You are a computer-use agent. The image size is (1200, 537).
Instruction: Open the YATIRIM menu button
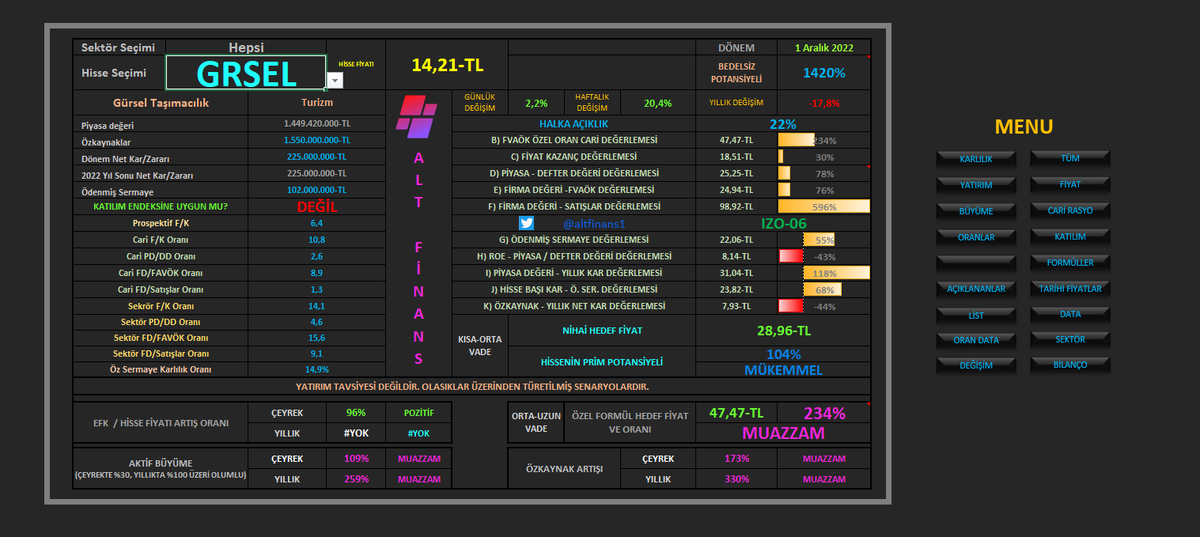(x=976, y=185)
